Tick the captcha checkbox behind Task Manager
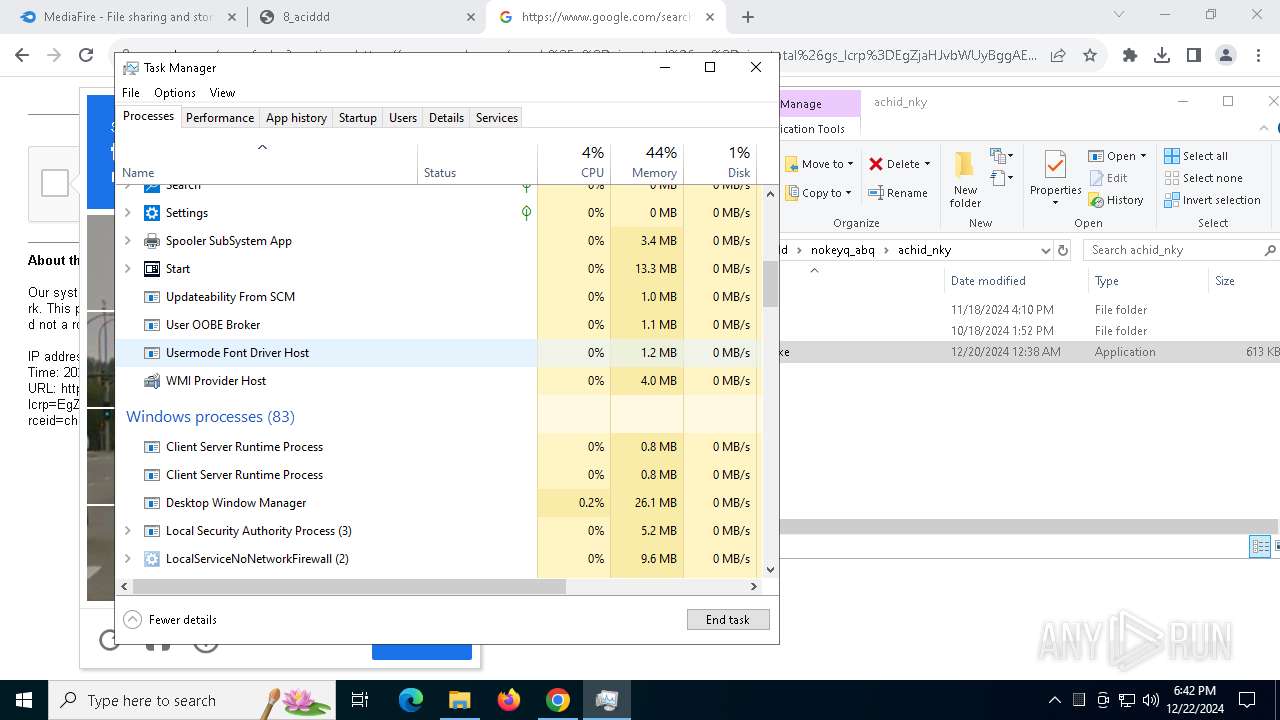This screenshot has height=720, width=1280. tap(55, 183)
